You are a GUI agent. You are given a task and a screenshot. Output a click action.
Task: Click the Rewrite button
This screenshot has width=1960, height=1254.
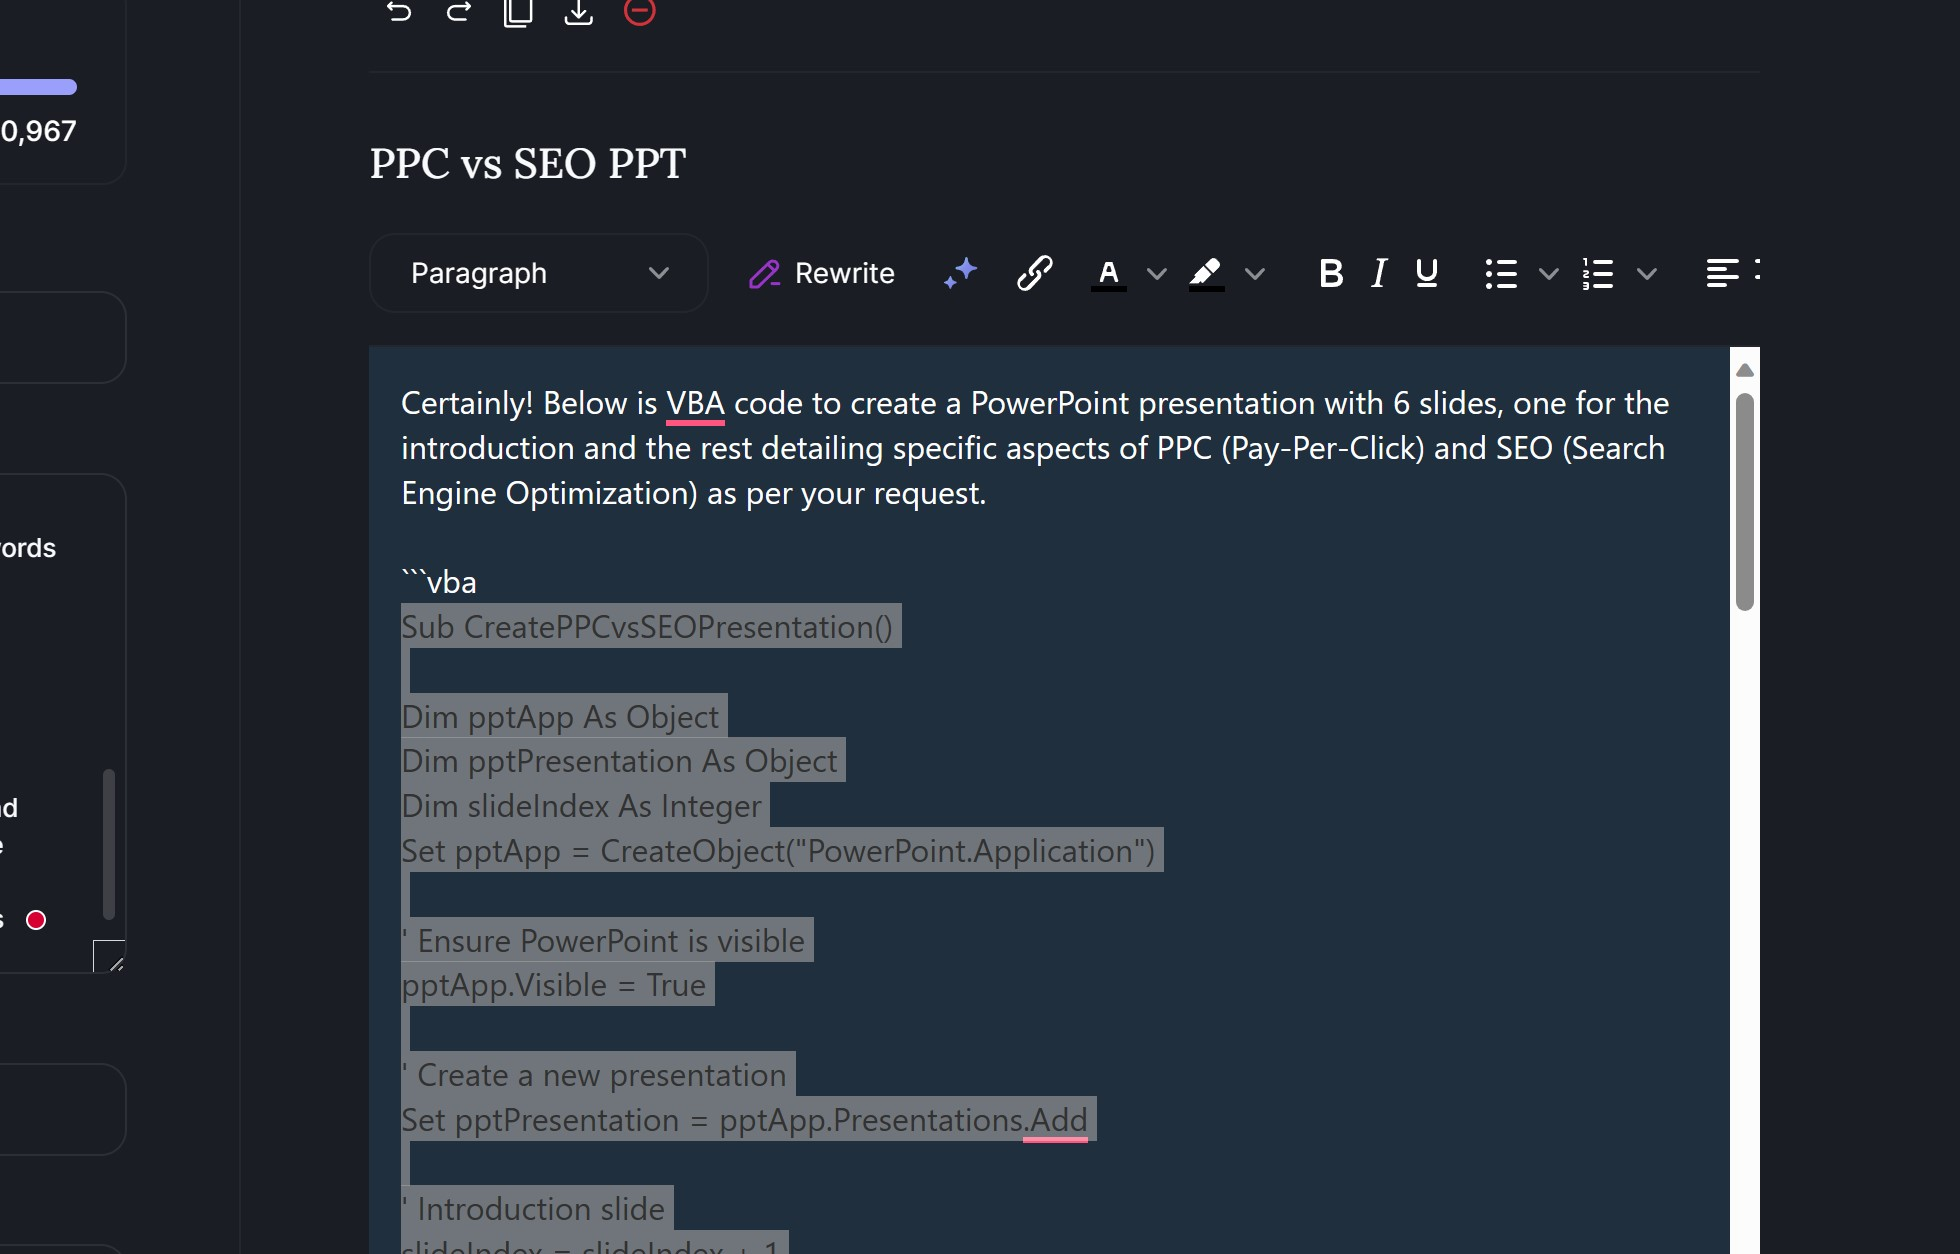(x=822, y=273)
